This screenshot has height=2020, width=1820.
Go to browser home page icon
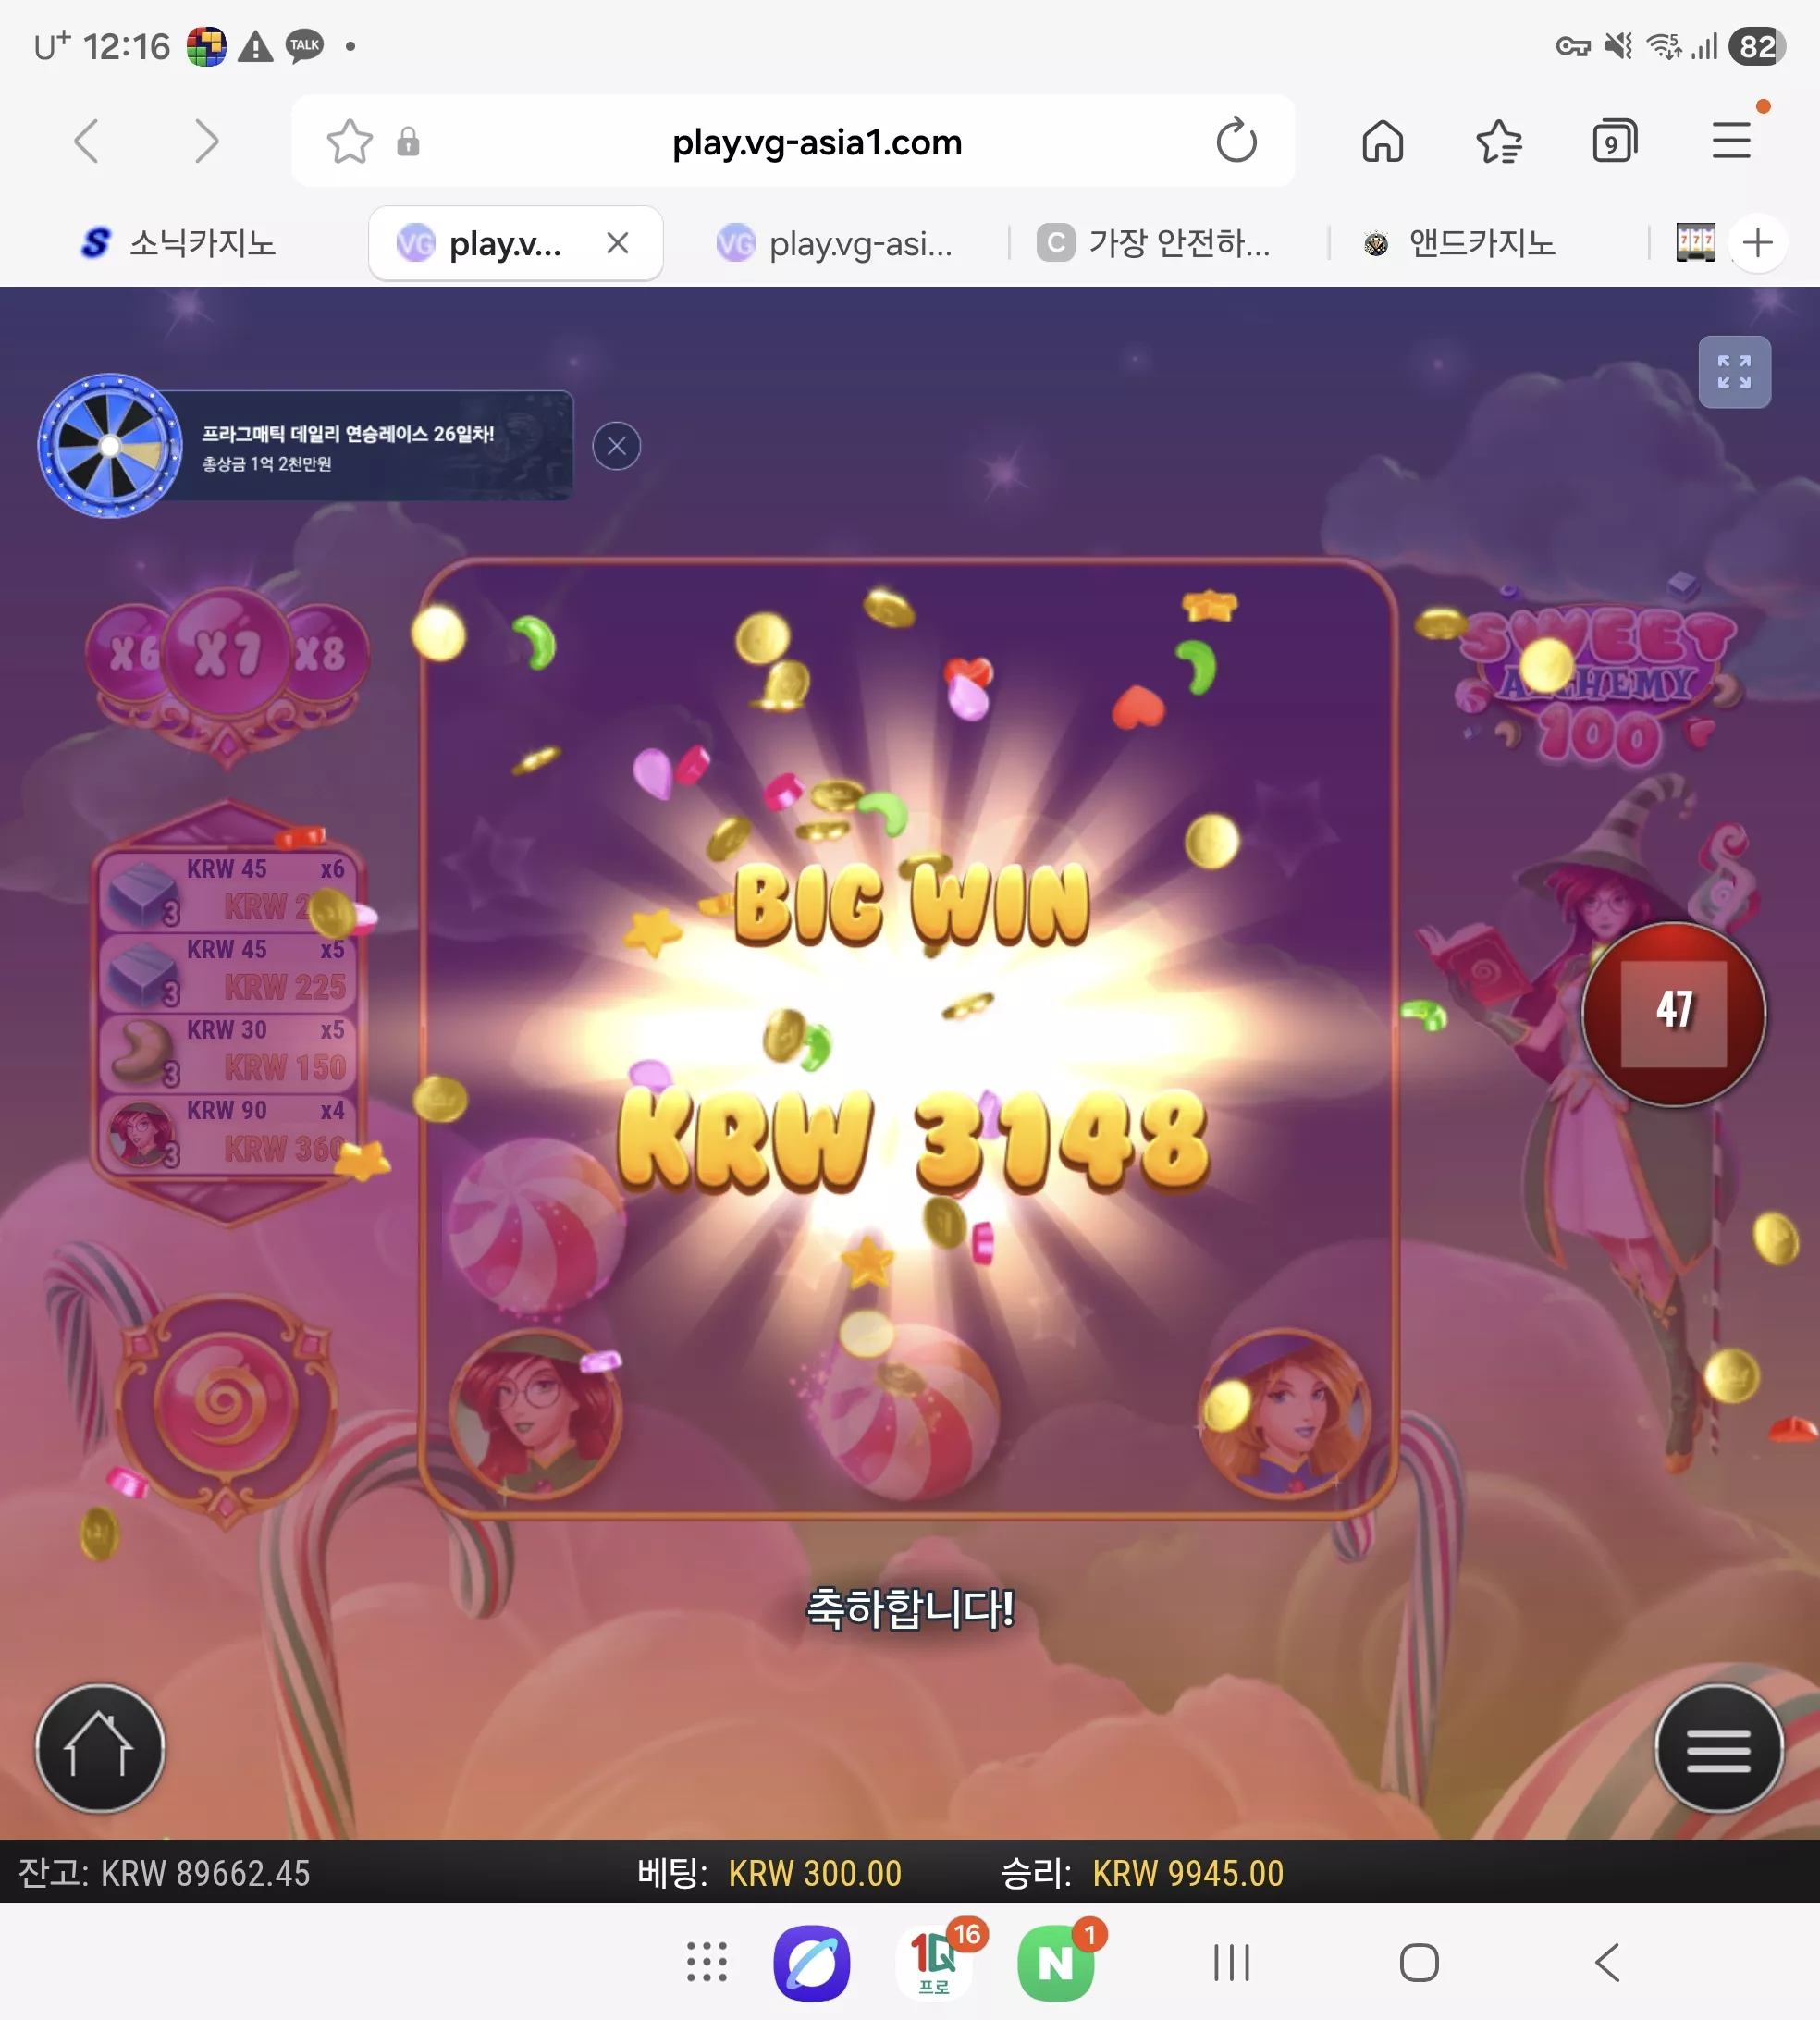(1382, 141)
